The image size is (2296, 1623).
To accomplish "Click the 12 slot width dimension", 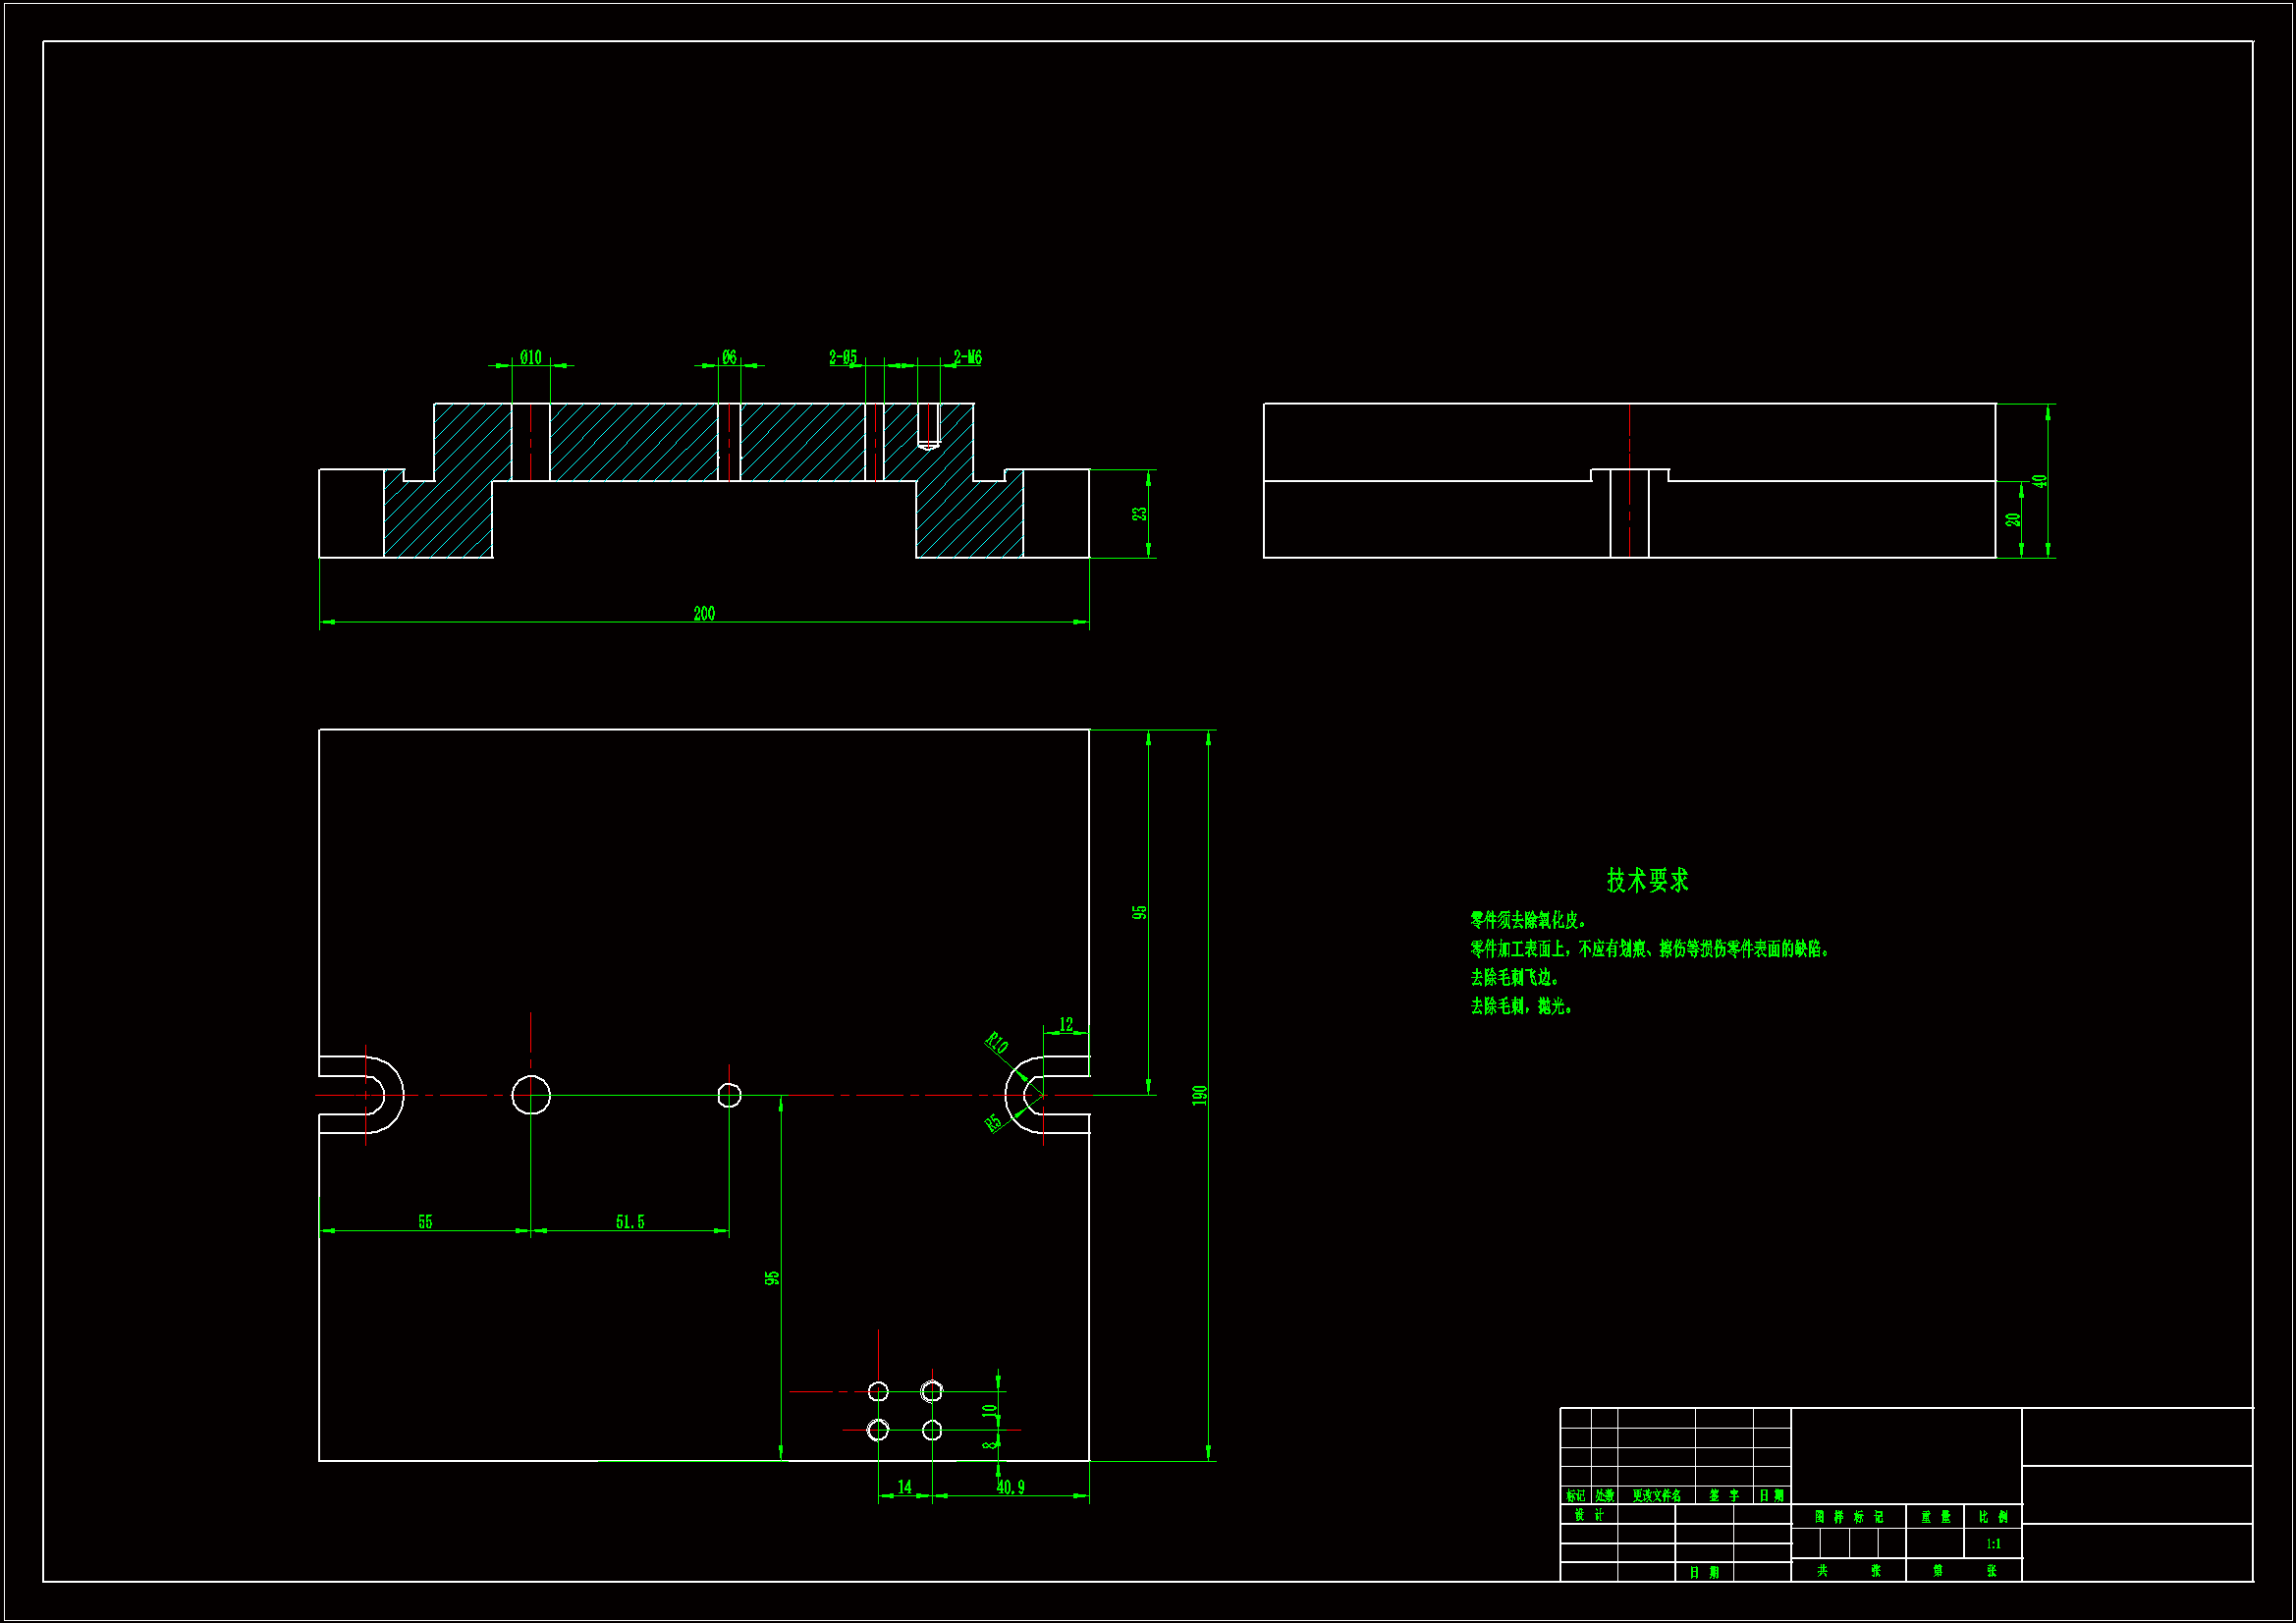I will pyautogui.click(x=1066, y=1024).
